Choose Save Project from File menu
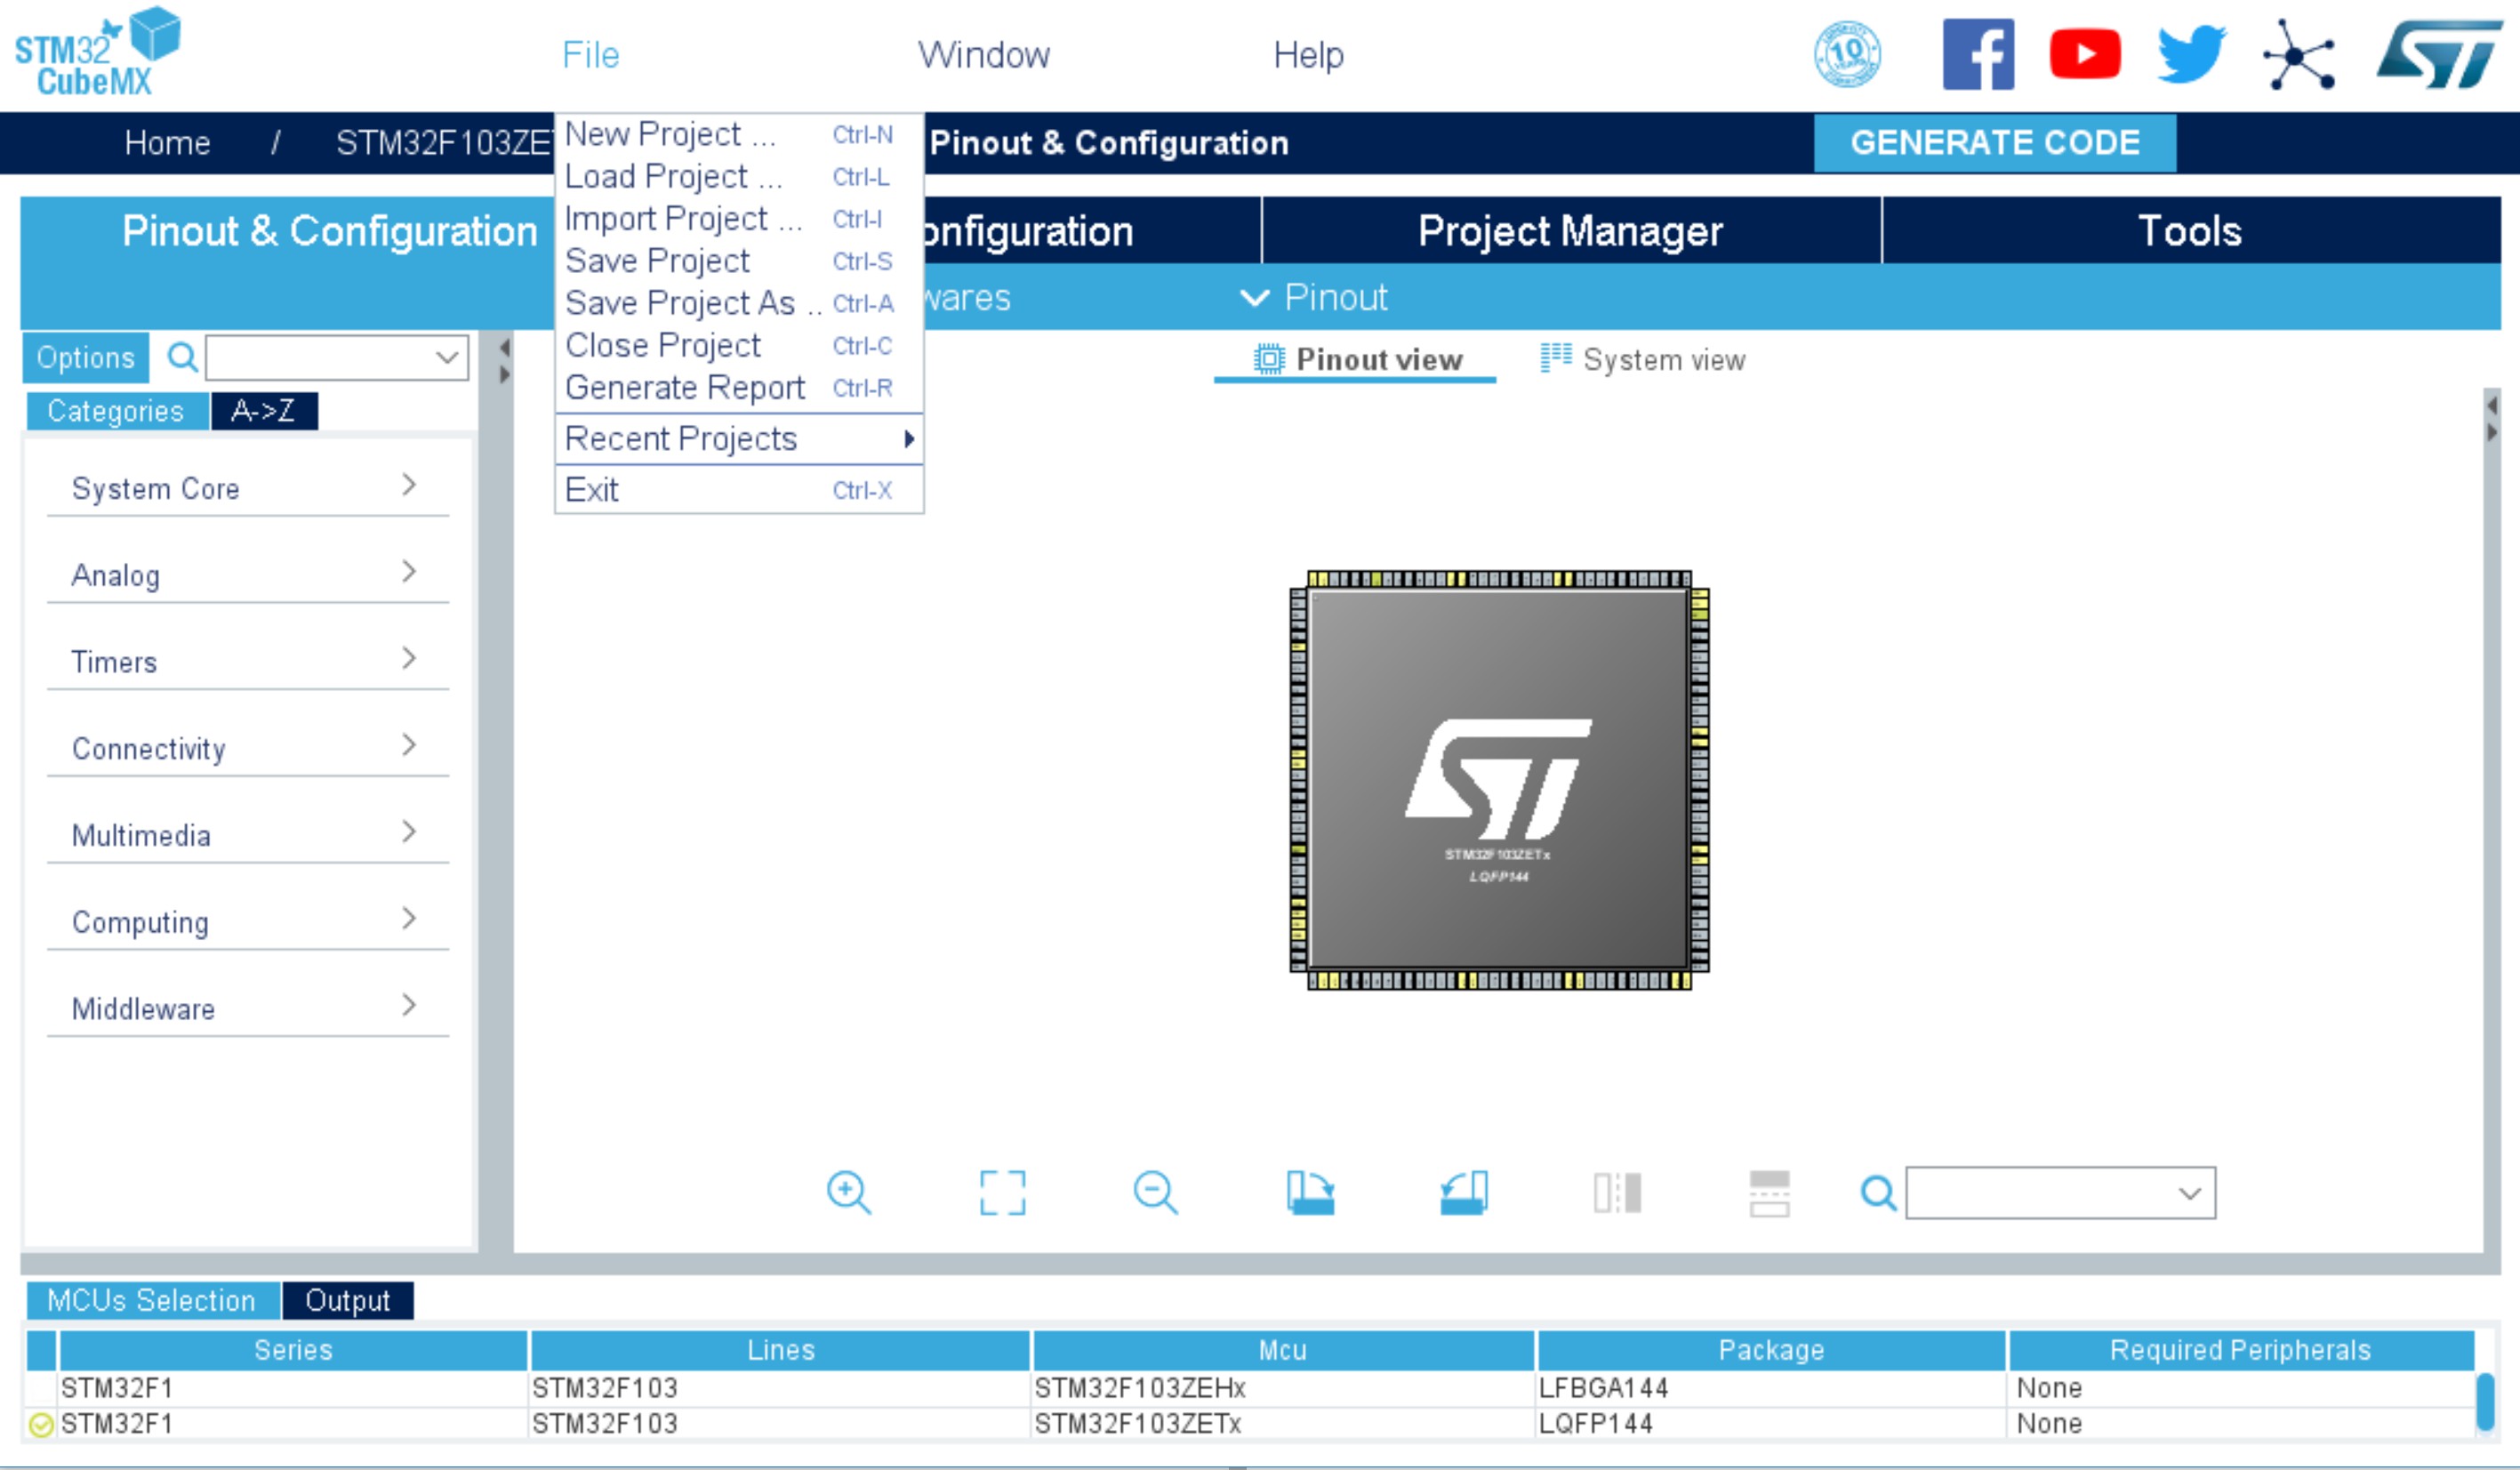The image size is (2520, 1470). tap(657, 261)
